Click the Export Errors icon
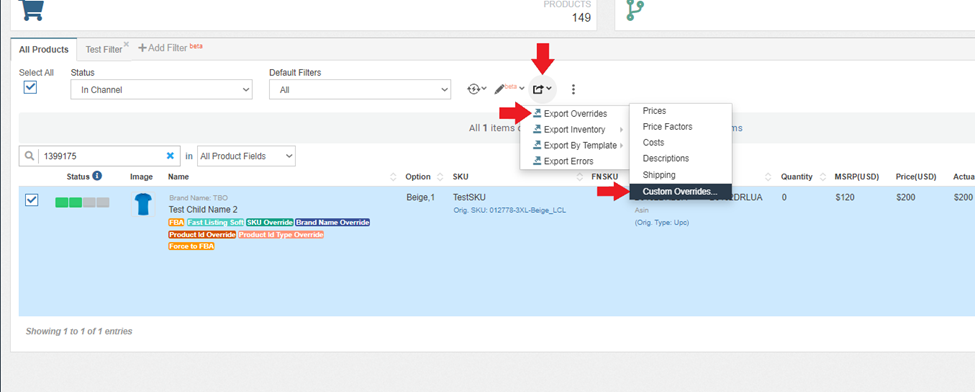The width and height of the screenshot is (975, 392). point(538,161)
